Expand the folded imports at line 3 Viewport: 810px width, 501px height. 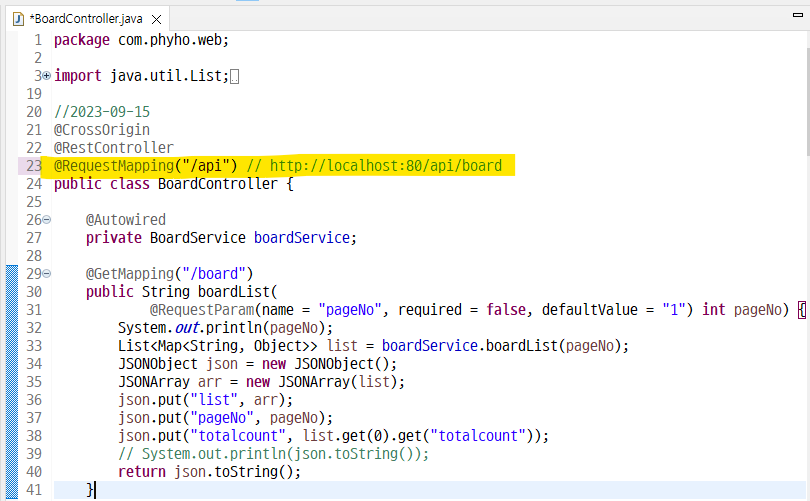point(46,76)
